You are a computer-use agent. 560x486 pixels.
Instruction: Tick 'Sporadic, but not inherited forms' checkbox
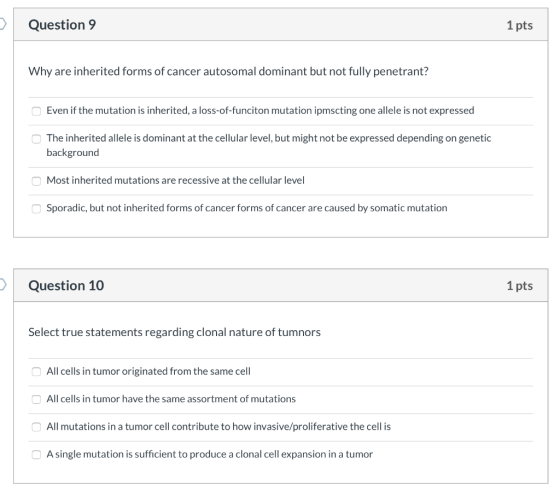[36, 208]
